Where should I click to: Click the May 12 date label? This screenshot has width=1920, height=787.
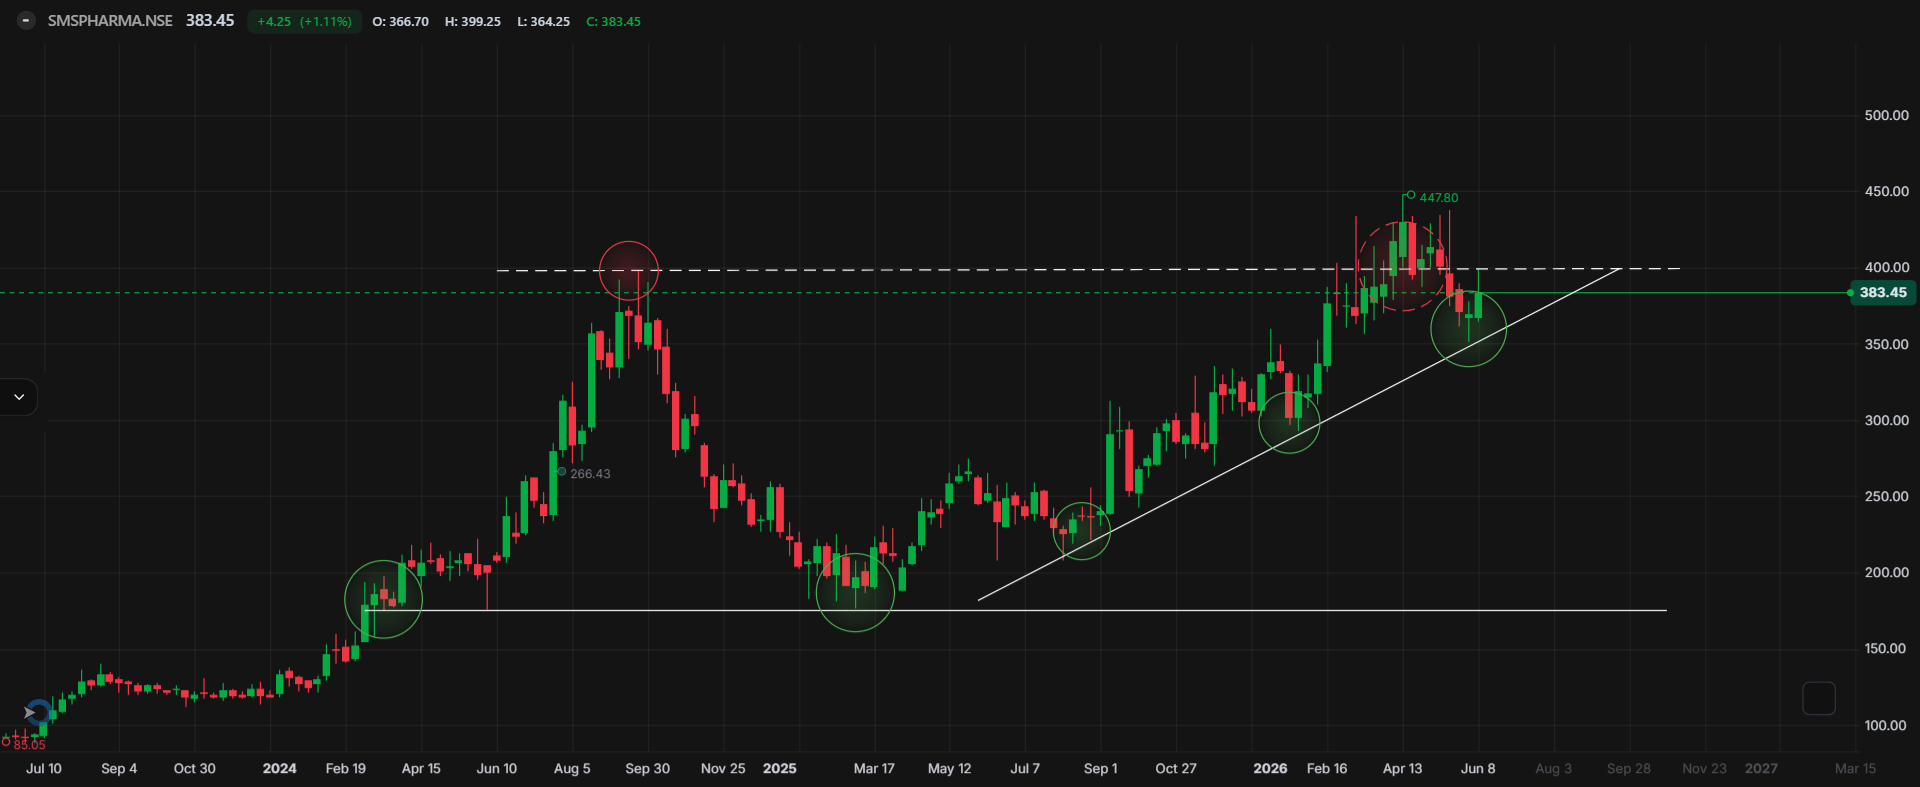pyautogui.click(x=950, y=769)
